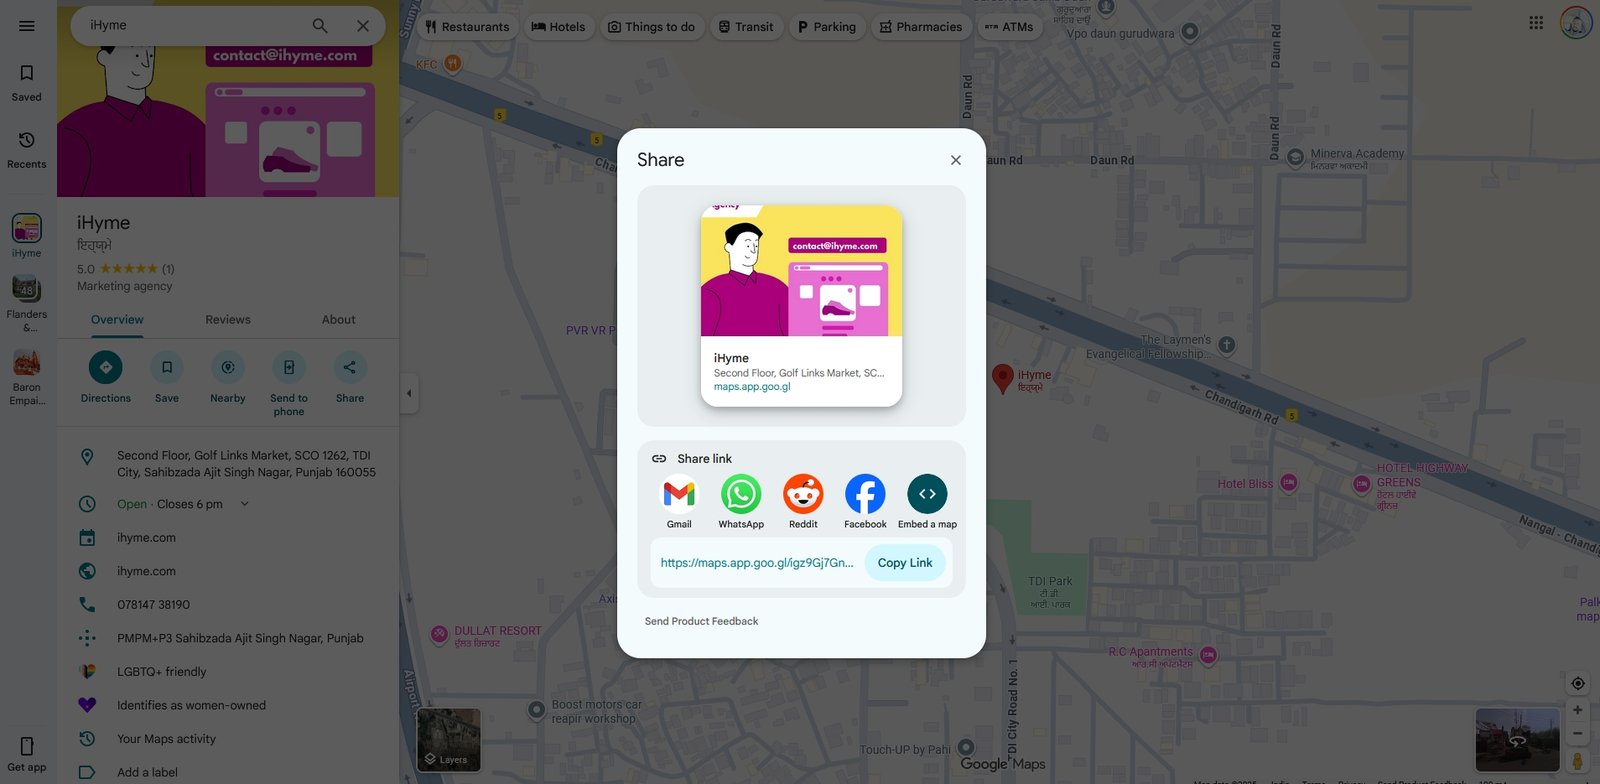1600x784 pixels.
Task: Filter map by Restaurants
Action: [467, 27]
